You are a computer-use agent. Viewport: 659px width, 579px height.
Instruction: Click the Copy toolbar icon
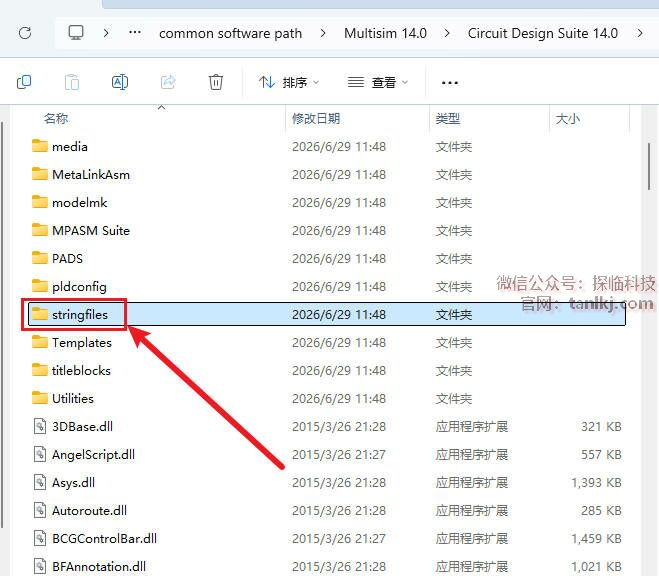pos(24,82)
